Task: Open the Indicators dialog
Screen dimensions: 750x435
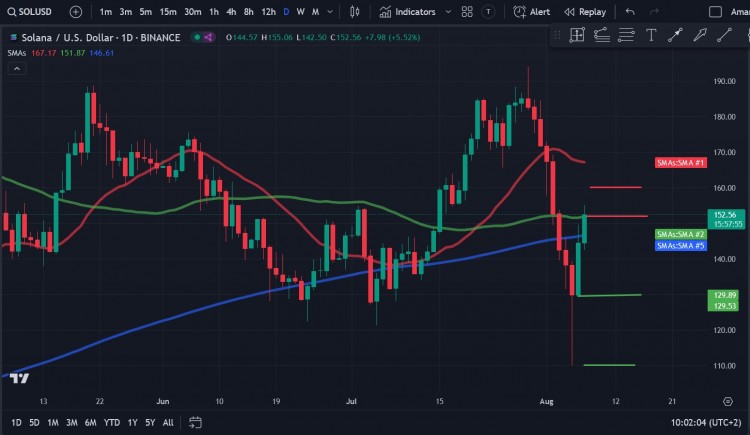Action: pyautogui.click(x=408, y=11)
